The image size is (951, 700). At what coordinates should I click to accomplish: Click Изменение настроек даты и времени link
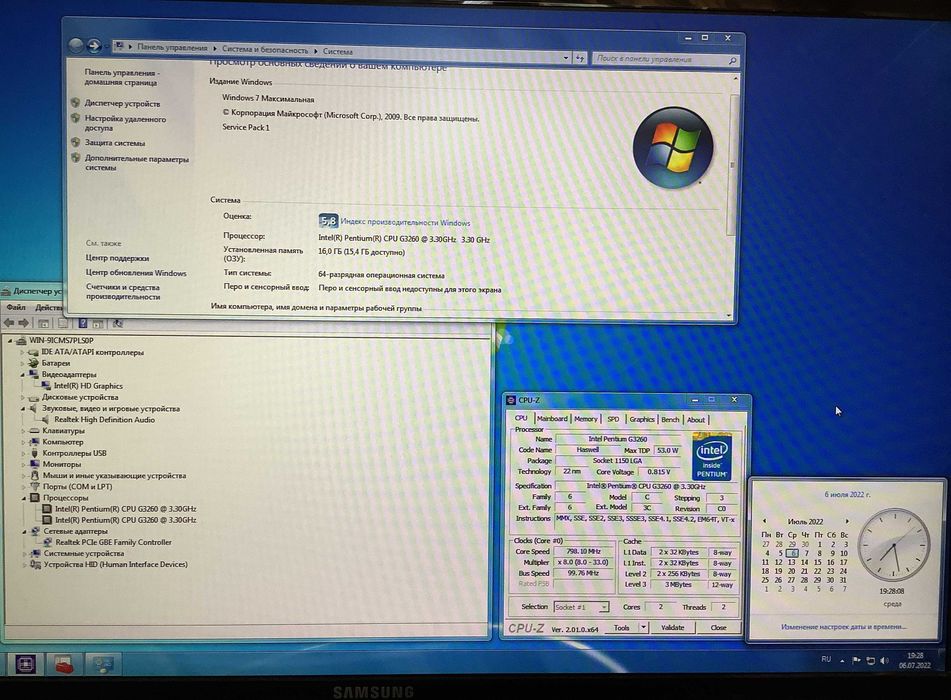click(x=844, y=627)
